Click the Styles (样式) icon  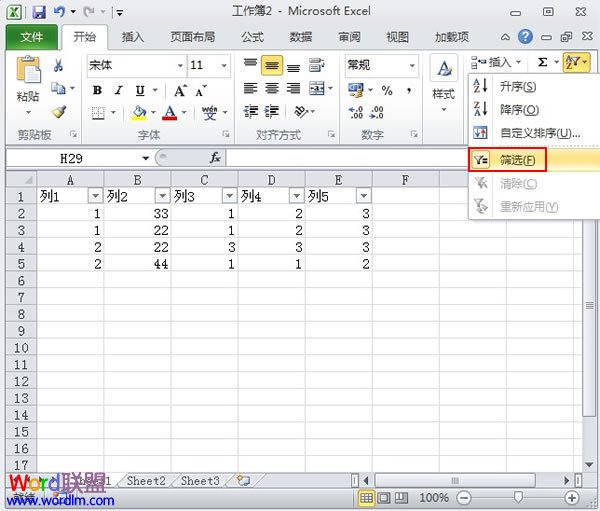click(443, 80)
